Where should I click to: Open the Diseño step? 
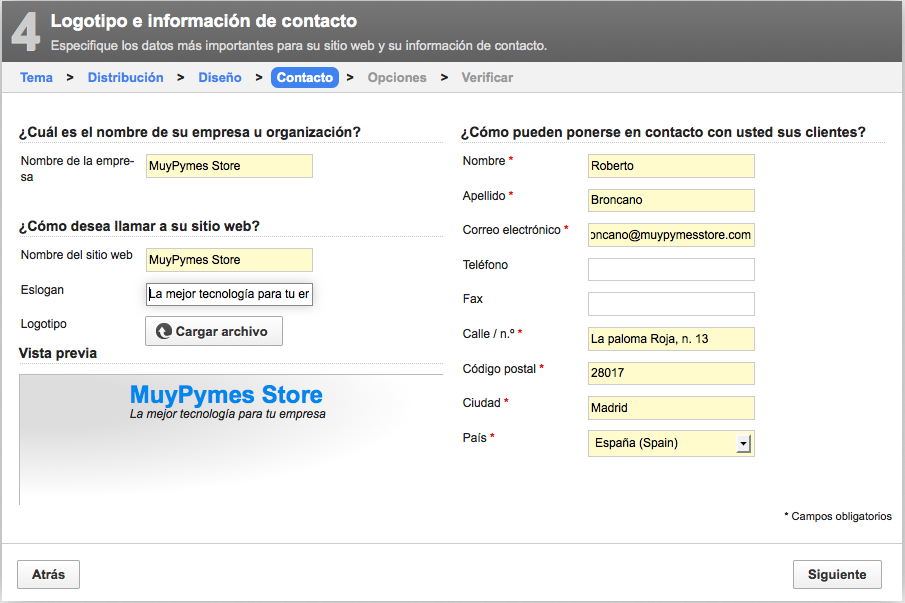point(219,77)
